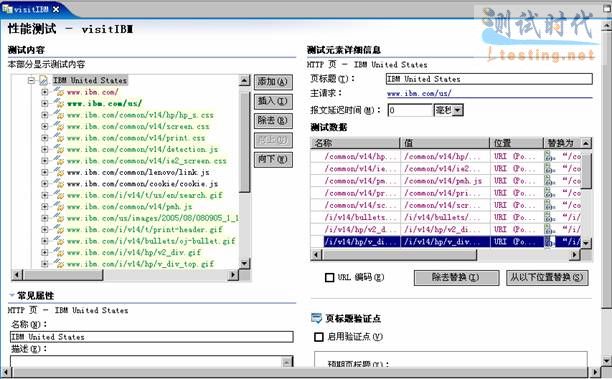Expand the www.ibm.com/ request node
Image resolution: width=612 pixels, height=379 pixels.
[44, 92]
